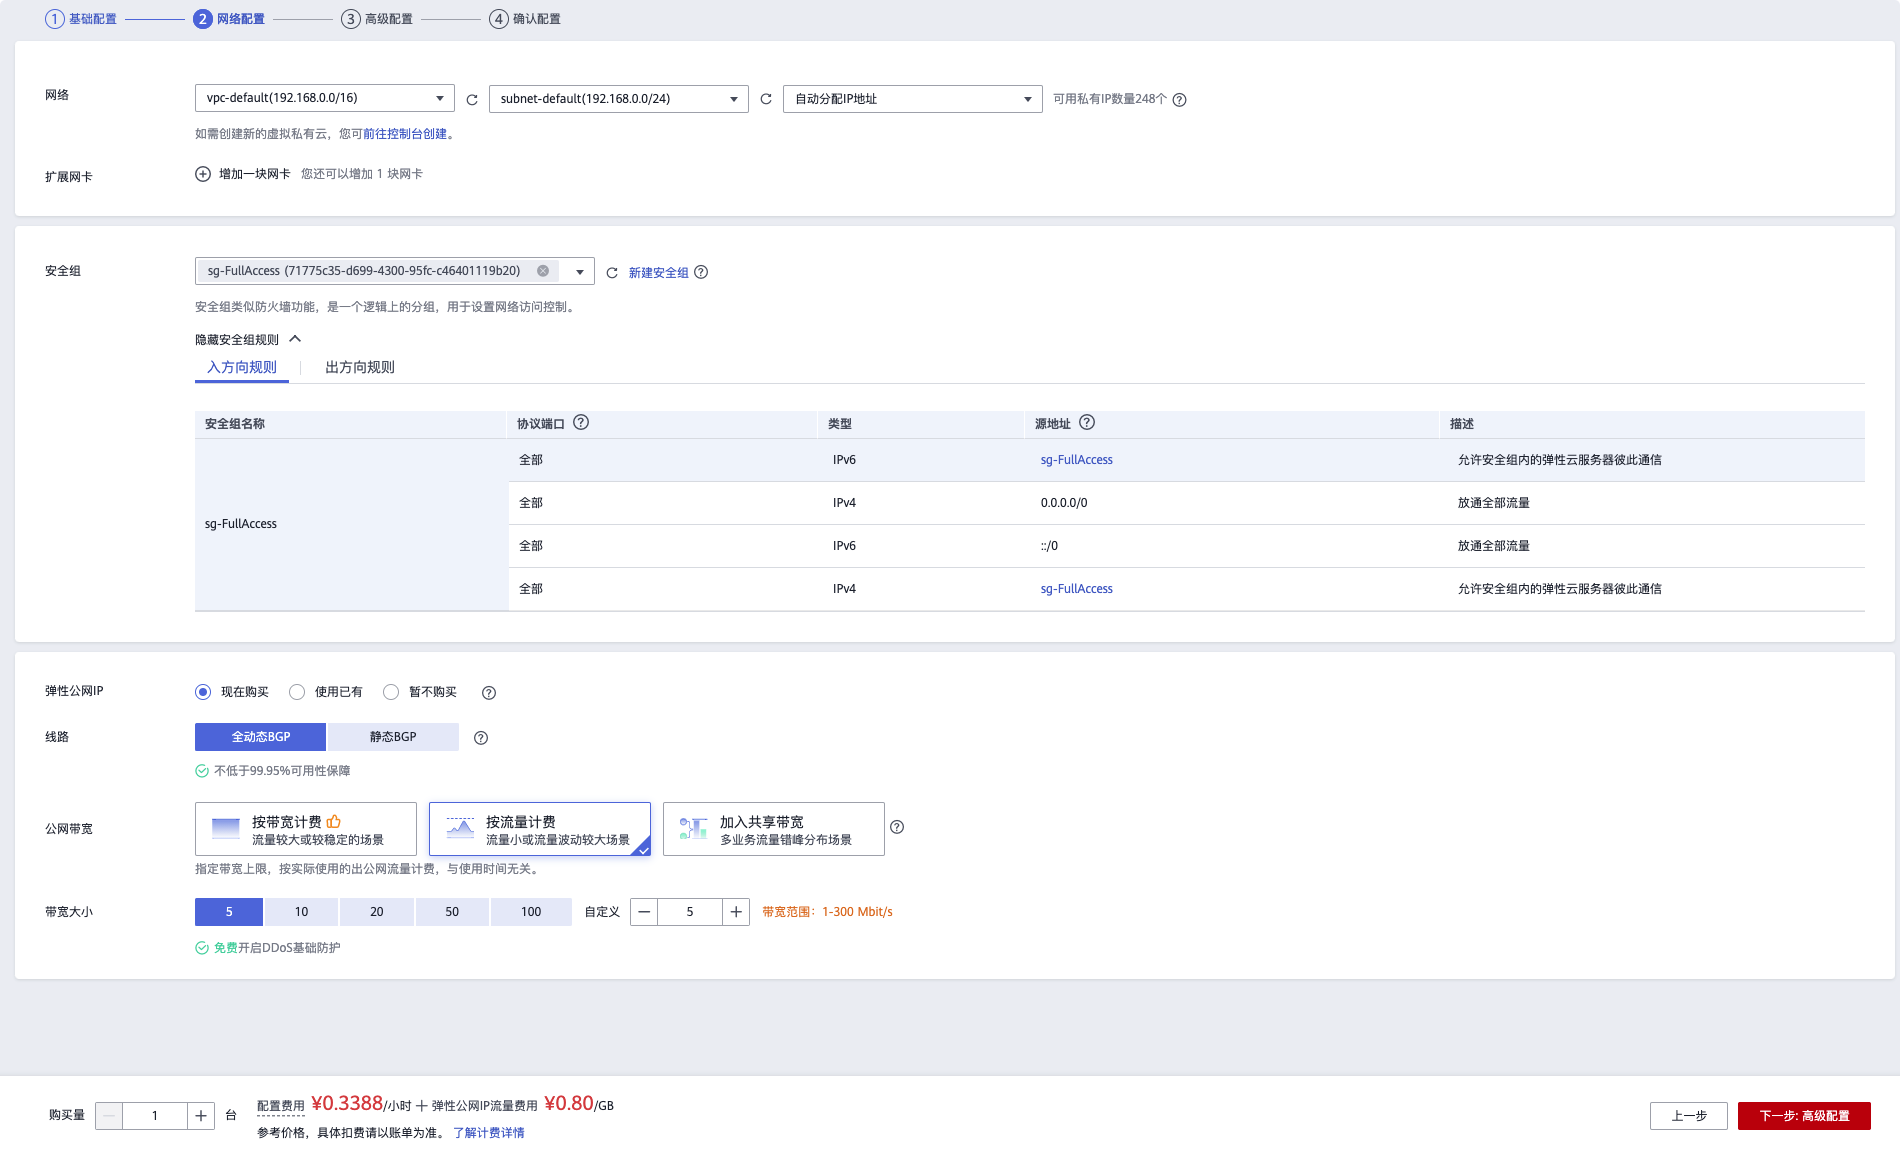
Task: Open sg-FullAccess link in IPv4 row
Action: pyautogui.click(x=1077, y=589)
